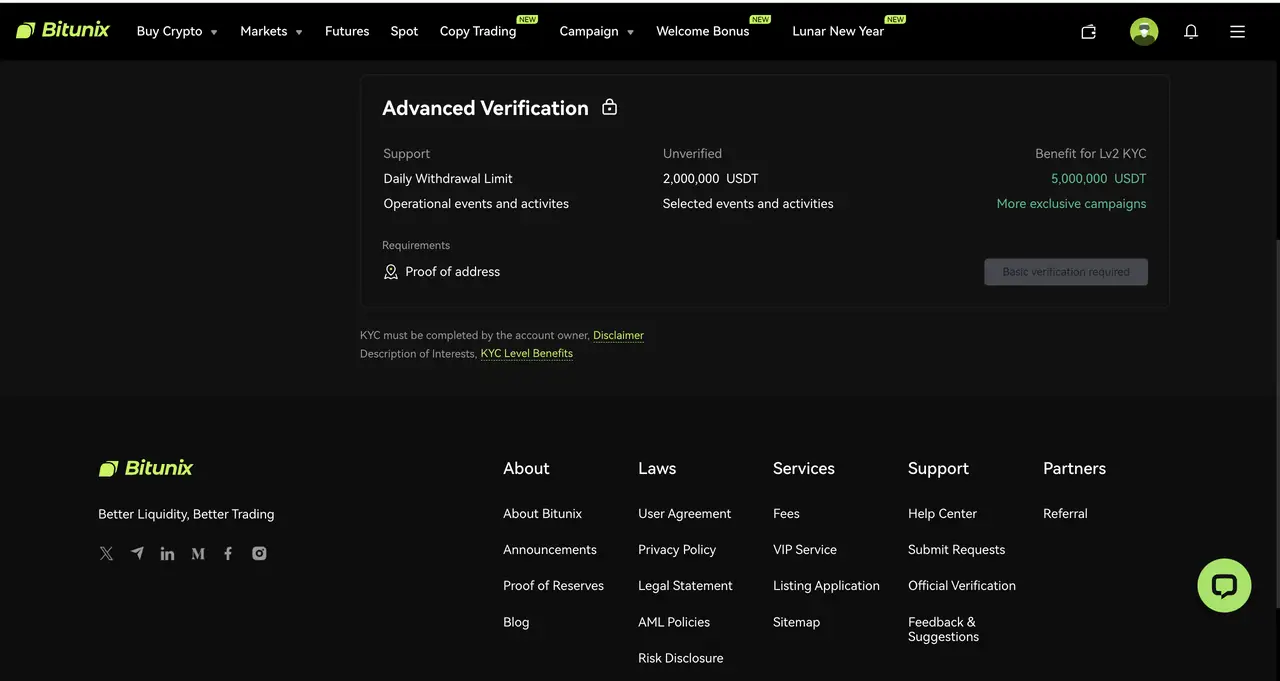
Task: Open the notification bell
Action: point(1191,31)
